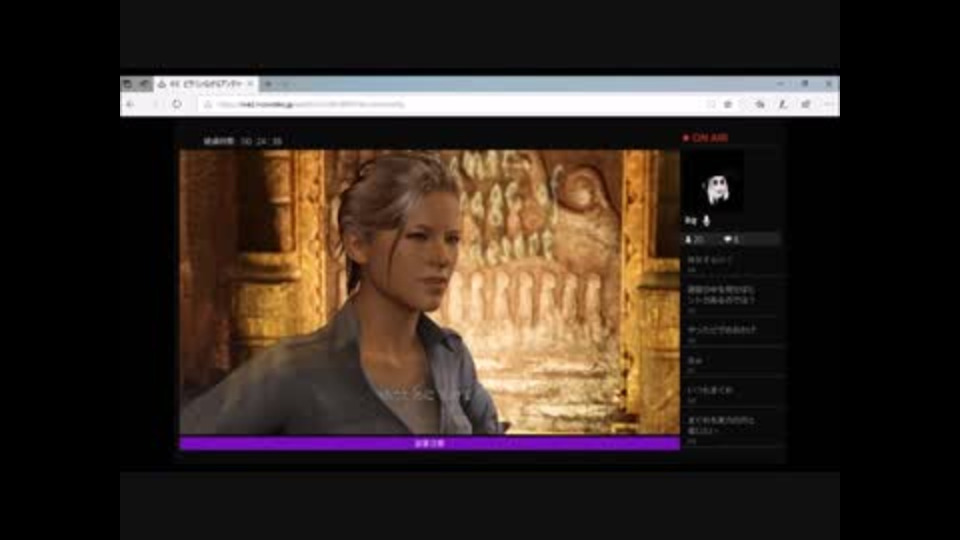Close the active browser tab
The image size is (960, 540).
(250, 84)
